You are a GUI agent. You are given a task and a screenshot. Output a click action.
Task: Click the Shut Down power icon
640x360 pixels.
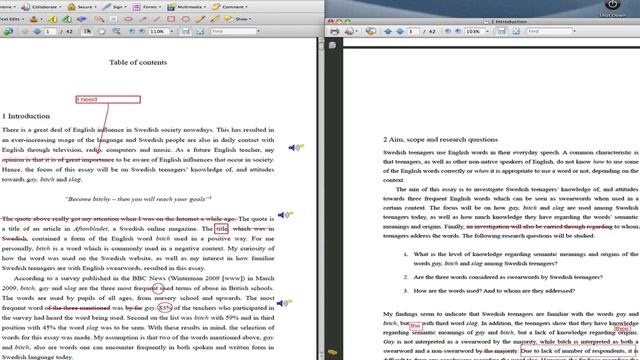pyautogui.click(x=612, y=5)
